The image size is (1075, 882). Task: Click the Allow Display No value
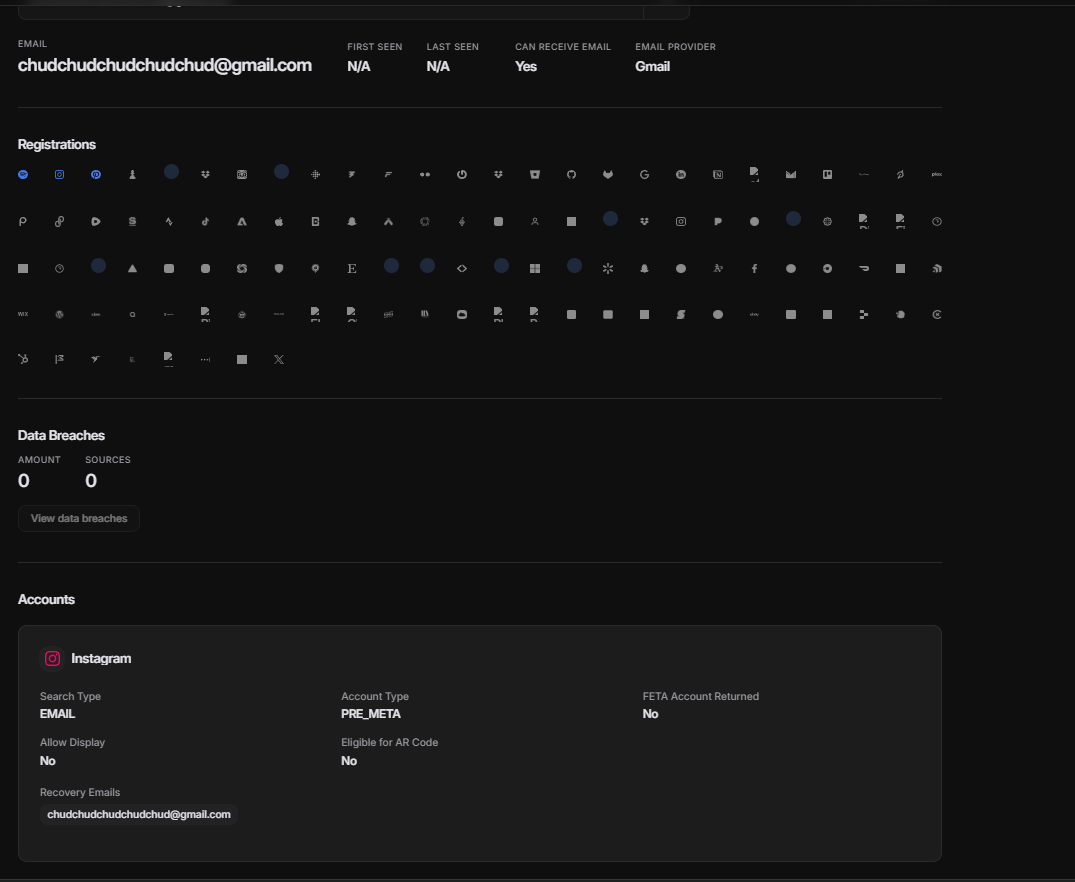47,761
